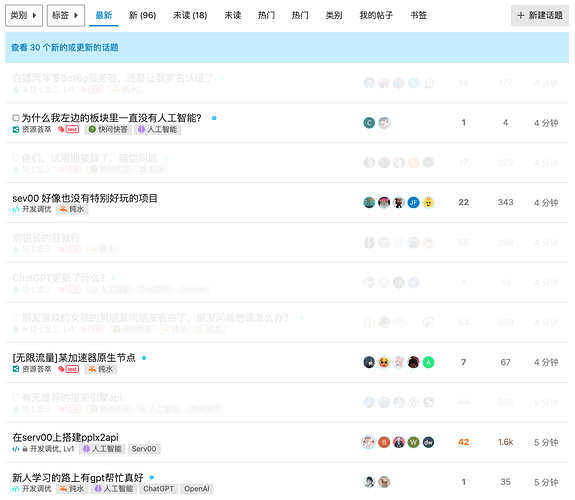This screenshot has height=500, width=575.
Task: Open the 书签 bookmarks tab
Action: point(418,15)
